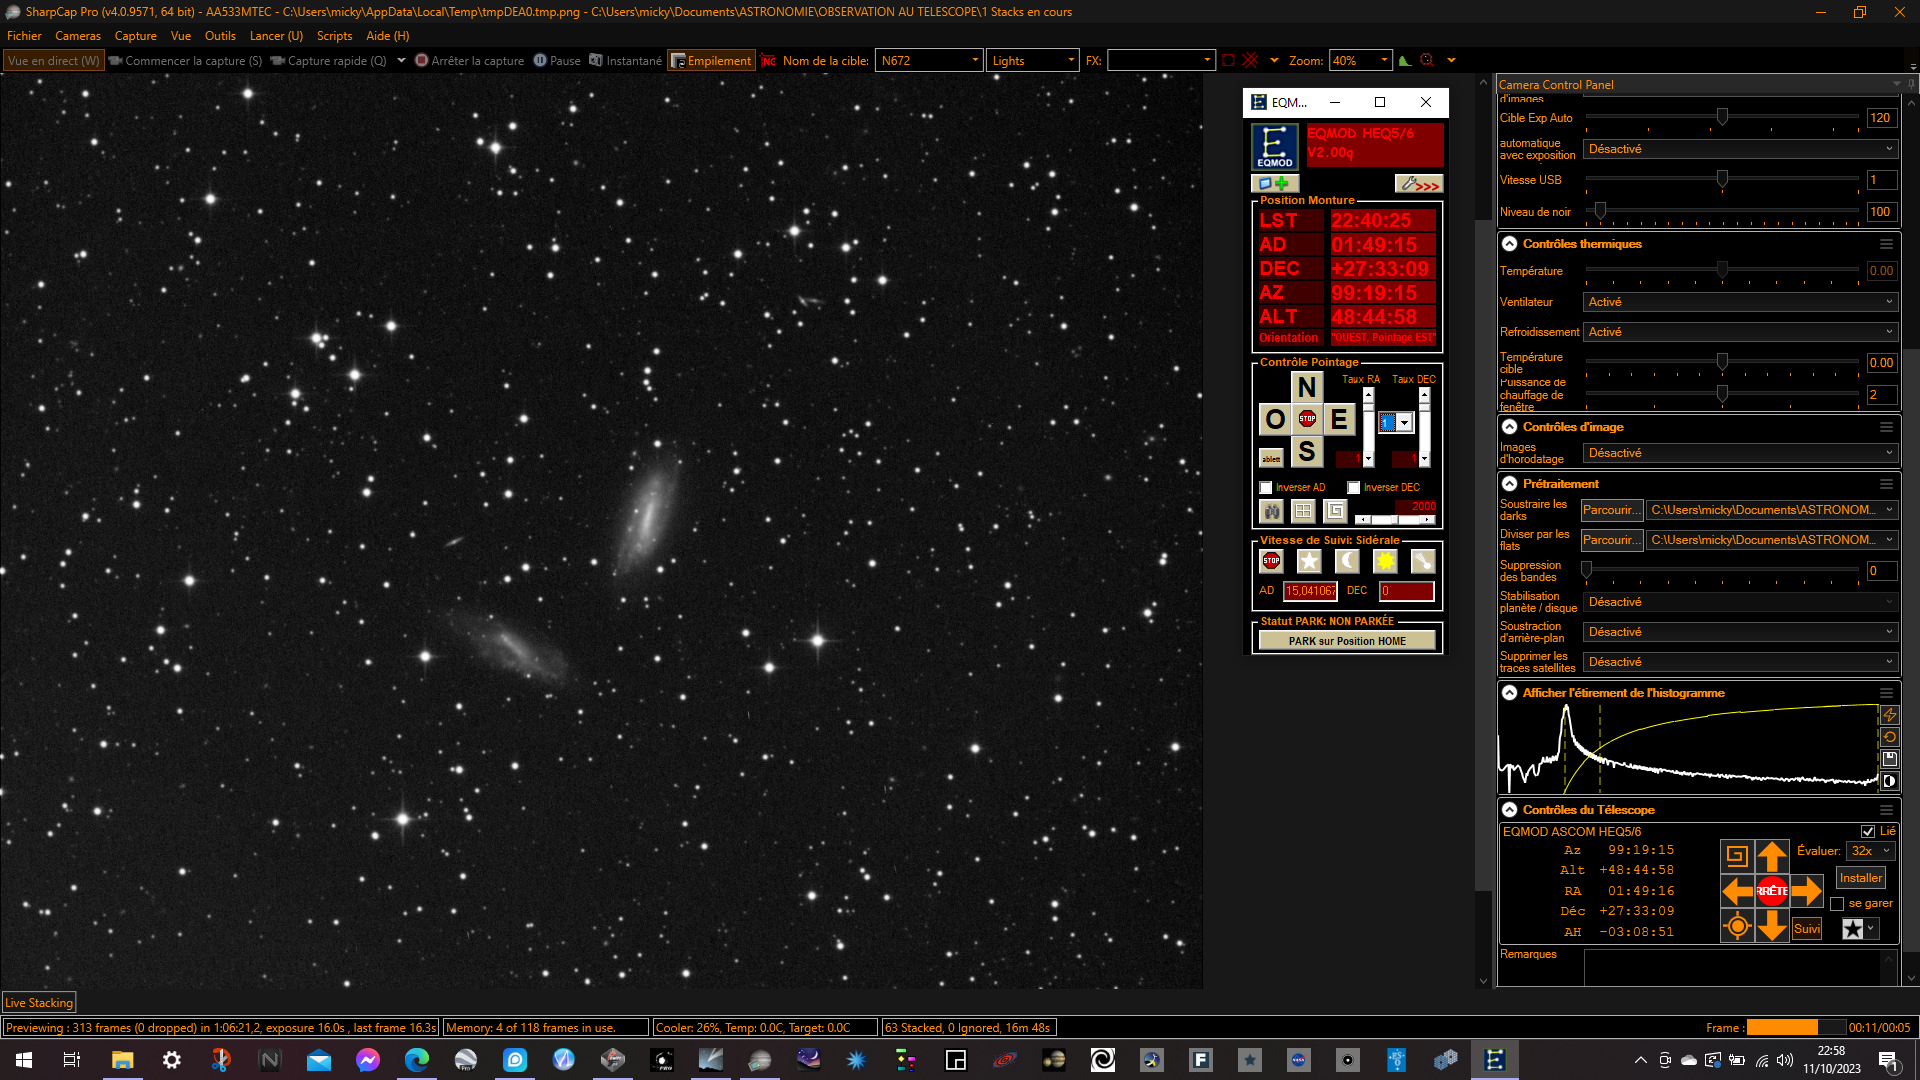Click the EQMOD setup wrench button

[x=1419, y=184]
